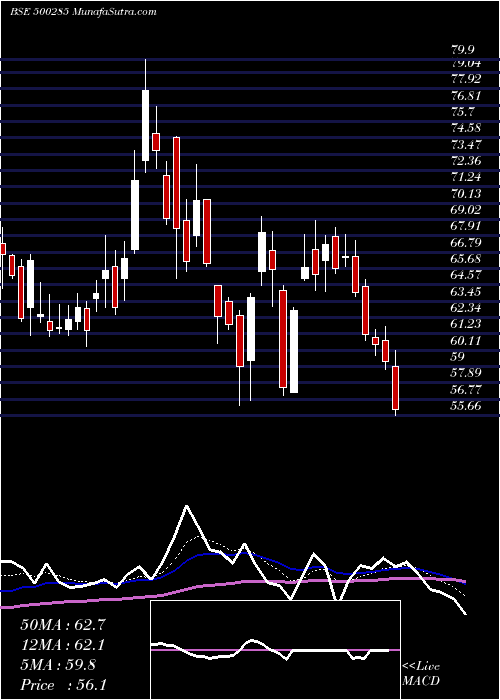
Task: Click the <<Live MACD label
Action: point(421,674)
